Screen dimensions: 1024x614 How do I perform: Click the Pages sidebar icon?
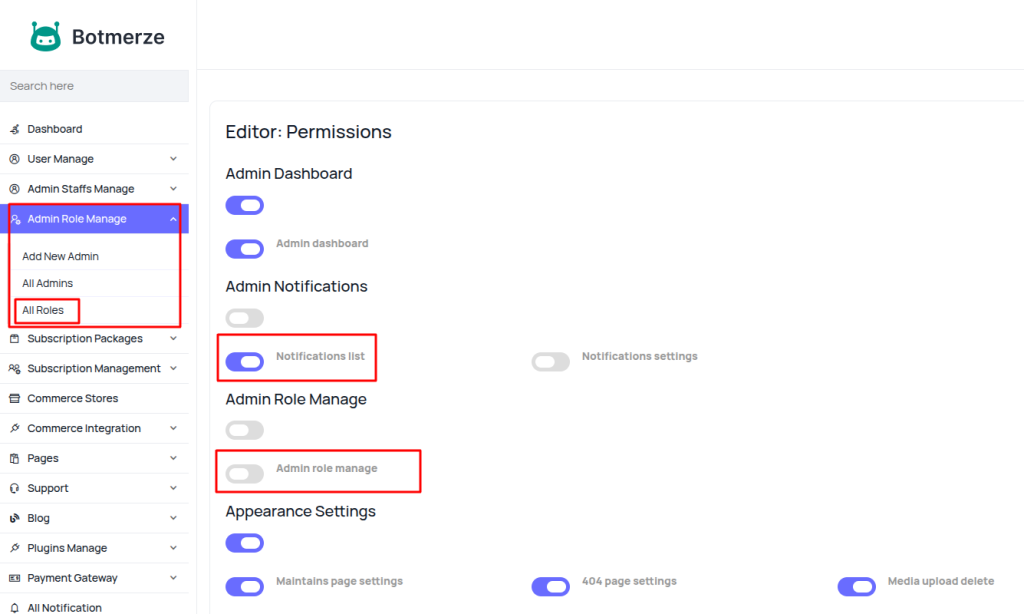pyautogui.click(x=14, y=458)
